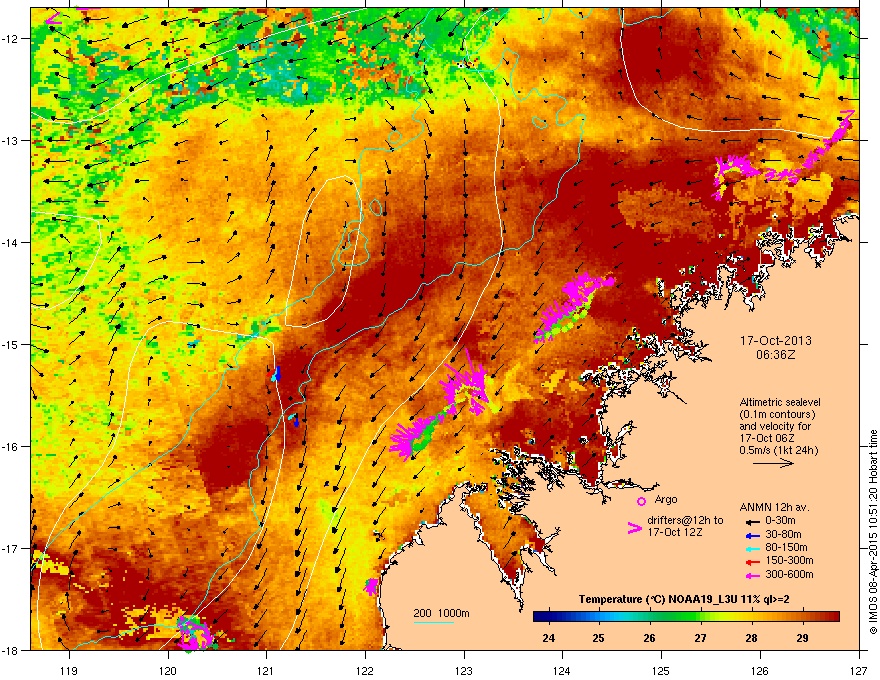This screenshot has width=880, height=680.
Task: Click the 'Altimetric sealevel' text
Action: (x=780, y=402)
